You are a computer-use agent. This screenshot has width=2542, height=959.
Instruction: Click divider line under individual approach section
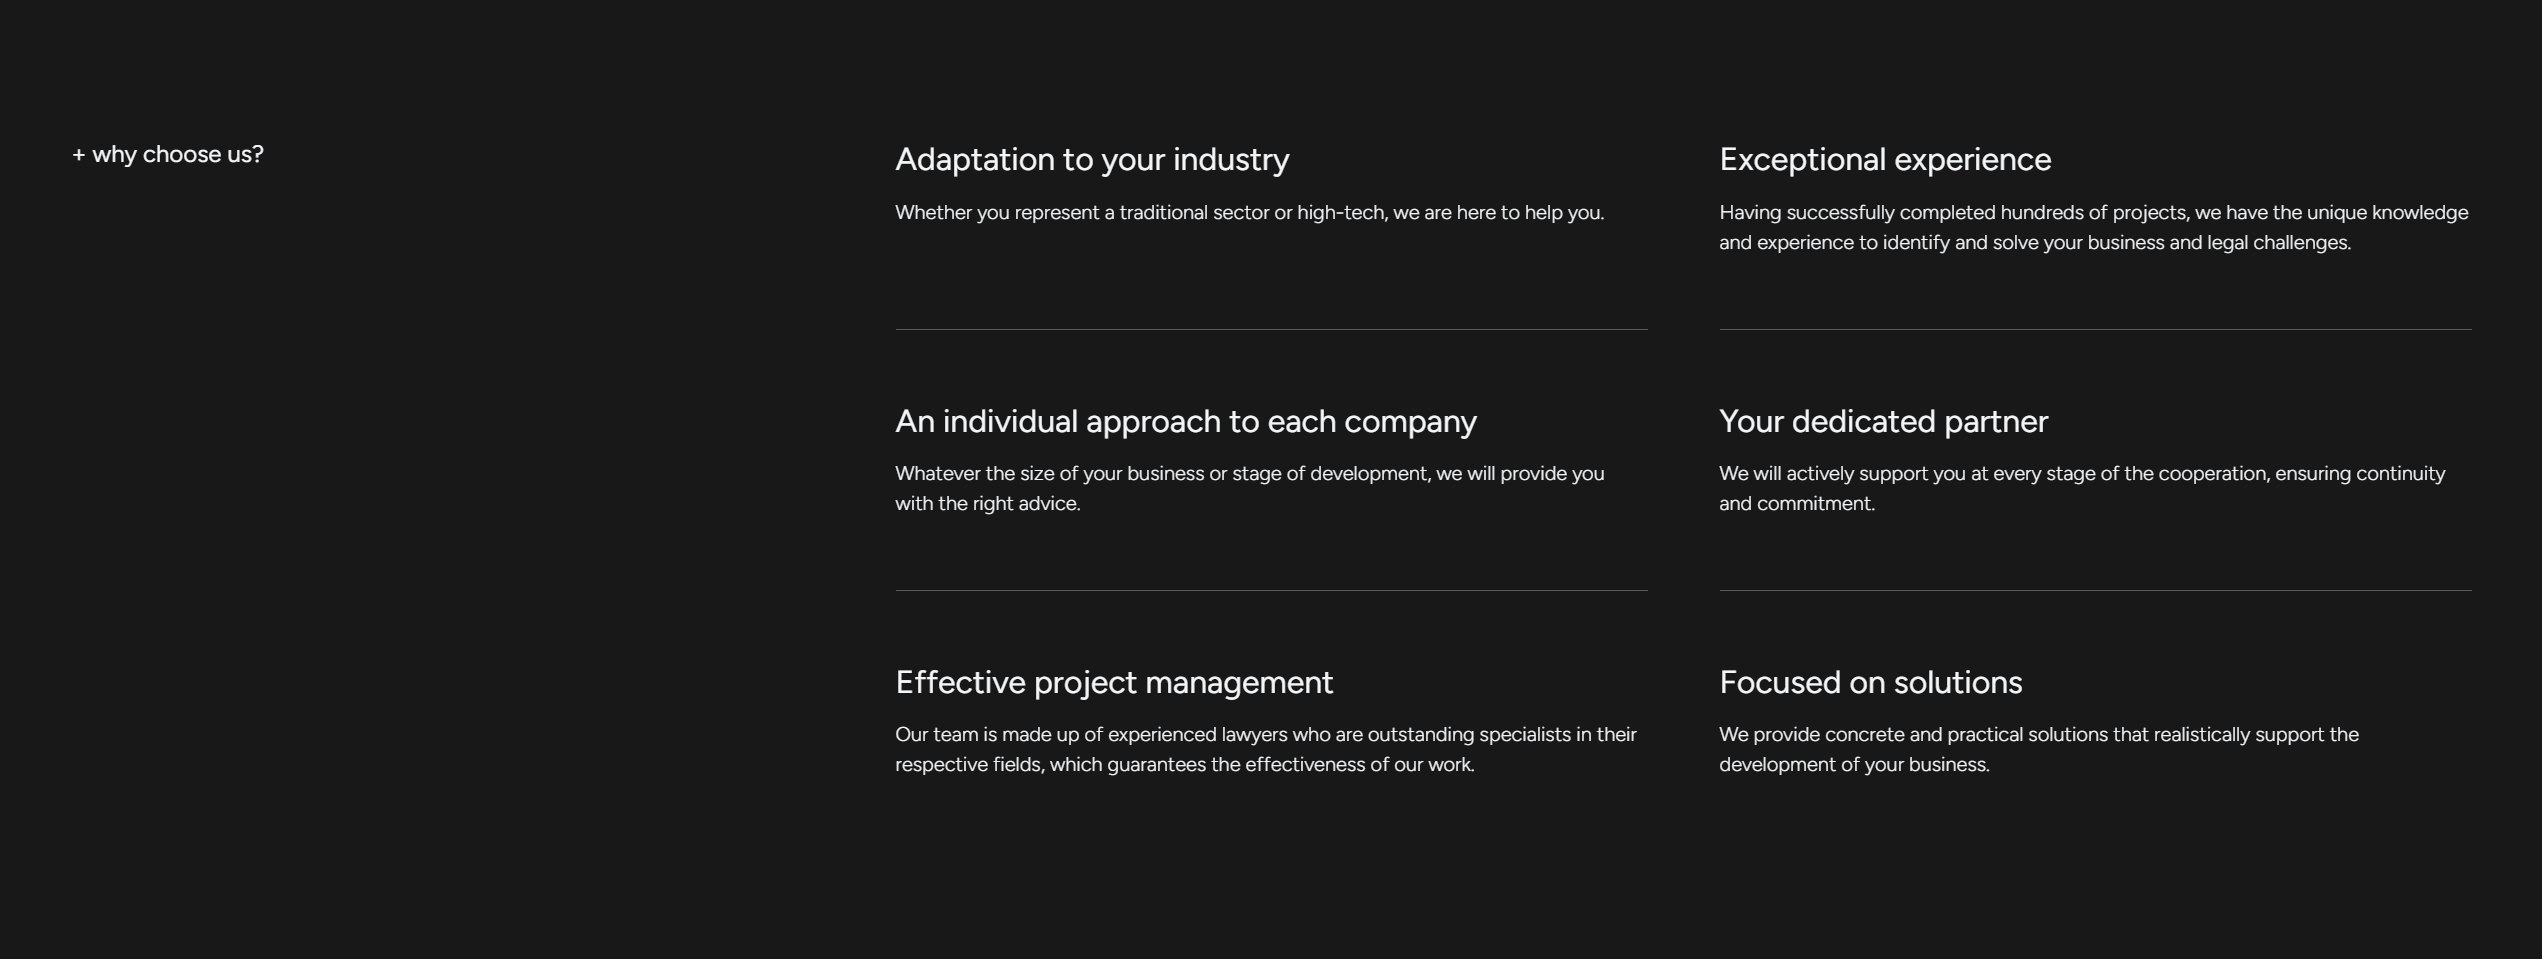(1271, 590)
